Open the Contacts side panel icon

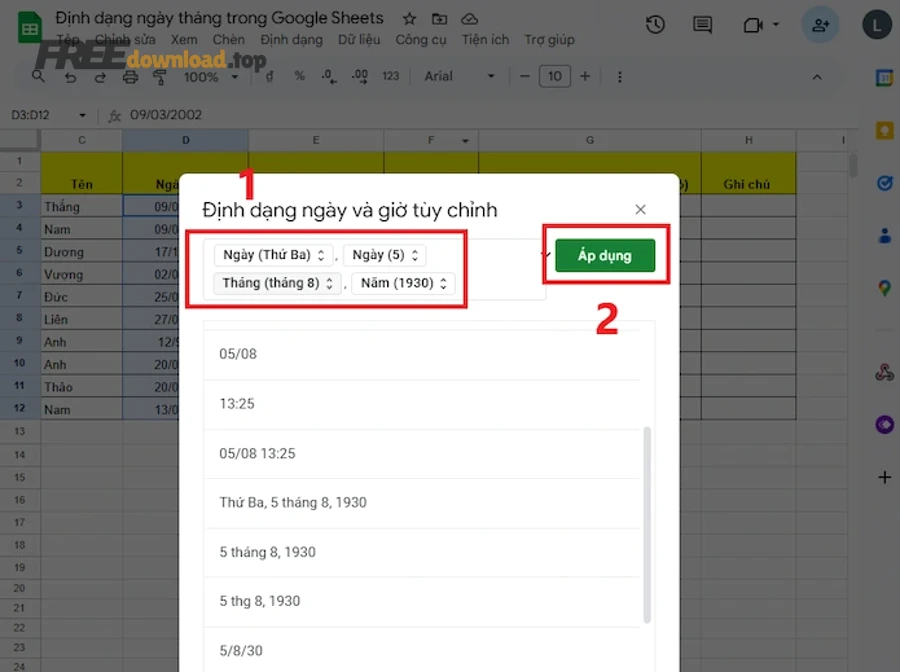pos(884,235)
